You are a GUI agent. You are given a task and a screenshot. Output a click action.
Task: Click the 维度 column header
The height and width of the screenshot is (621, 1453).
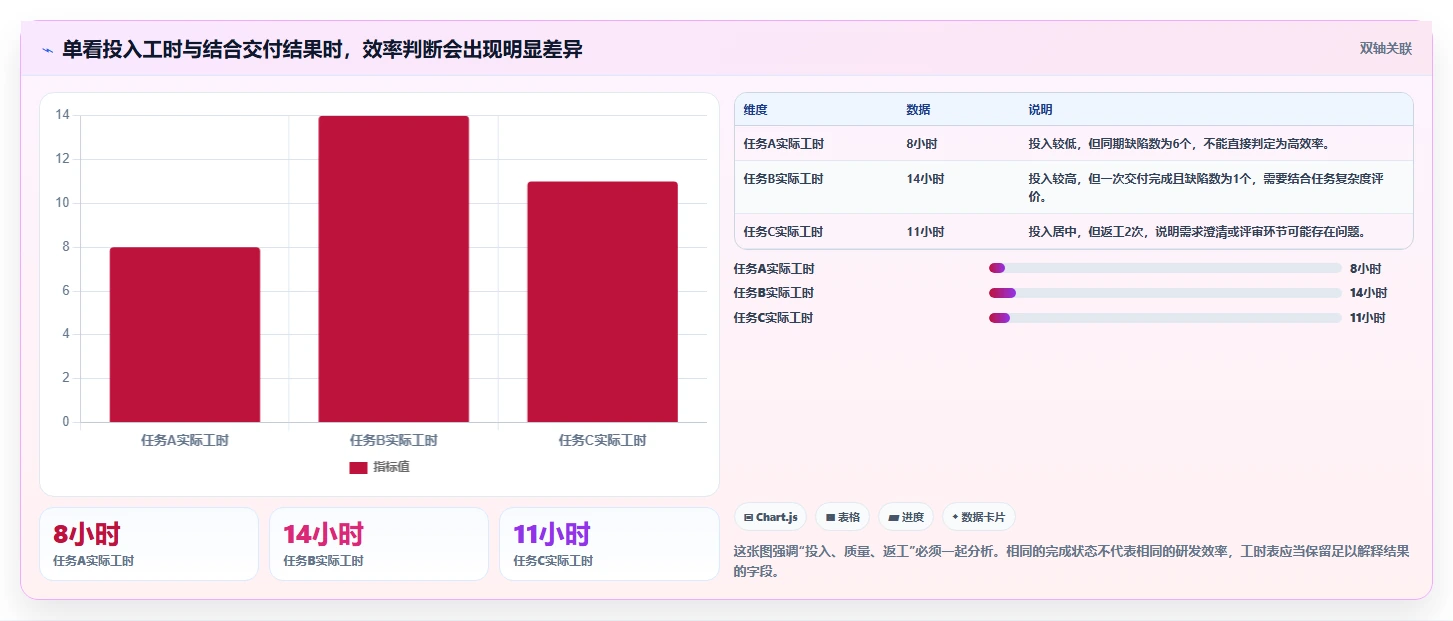click(x=756, y=110)
